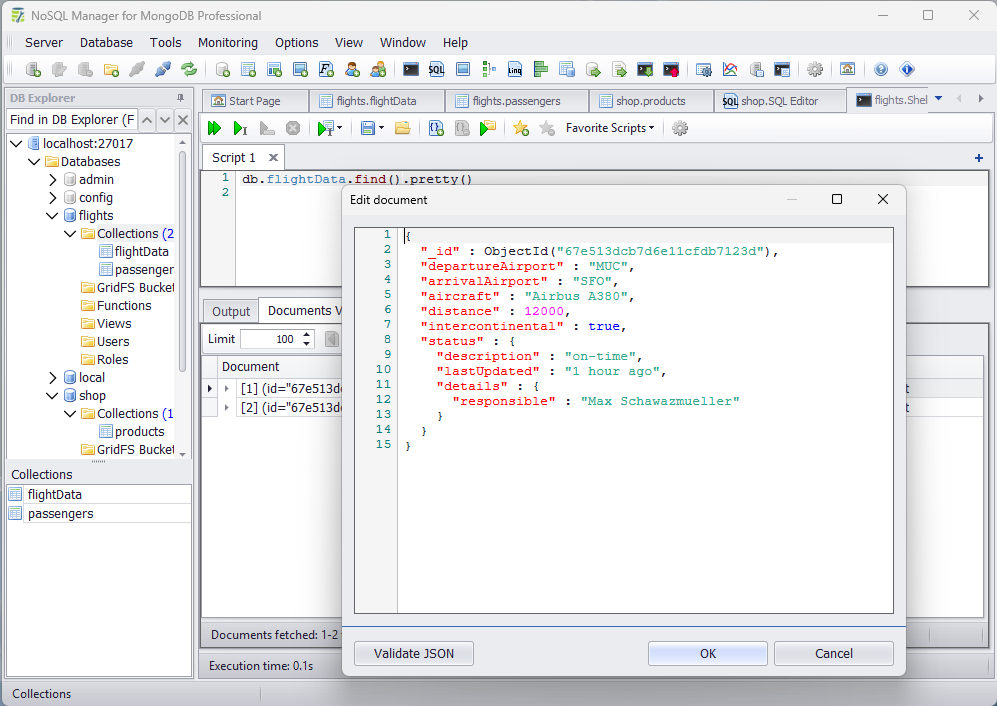Open the Database menu
Image resolution: width=997 pixels, height=706 pixels.
click(106, 43)
